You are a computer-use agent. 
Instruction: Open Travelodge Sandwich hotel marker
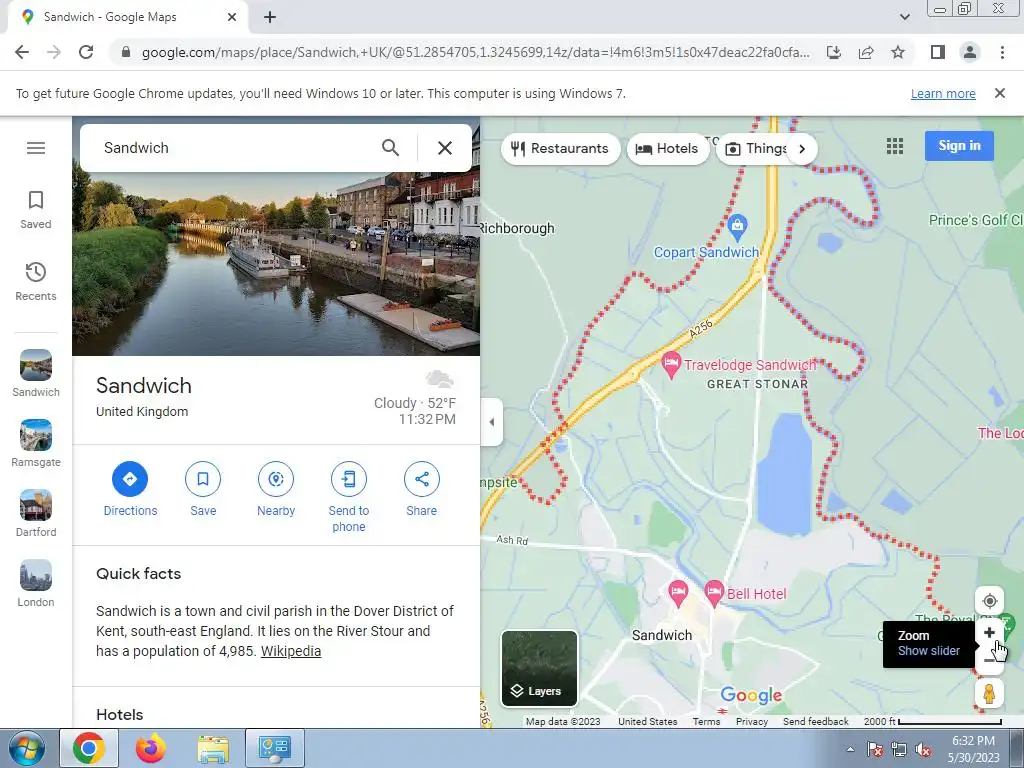(x=671, y=365)
